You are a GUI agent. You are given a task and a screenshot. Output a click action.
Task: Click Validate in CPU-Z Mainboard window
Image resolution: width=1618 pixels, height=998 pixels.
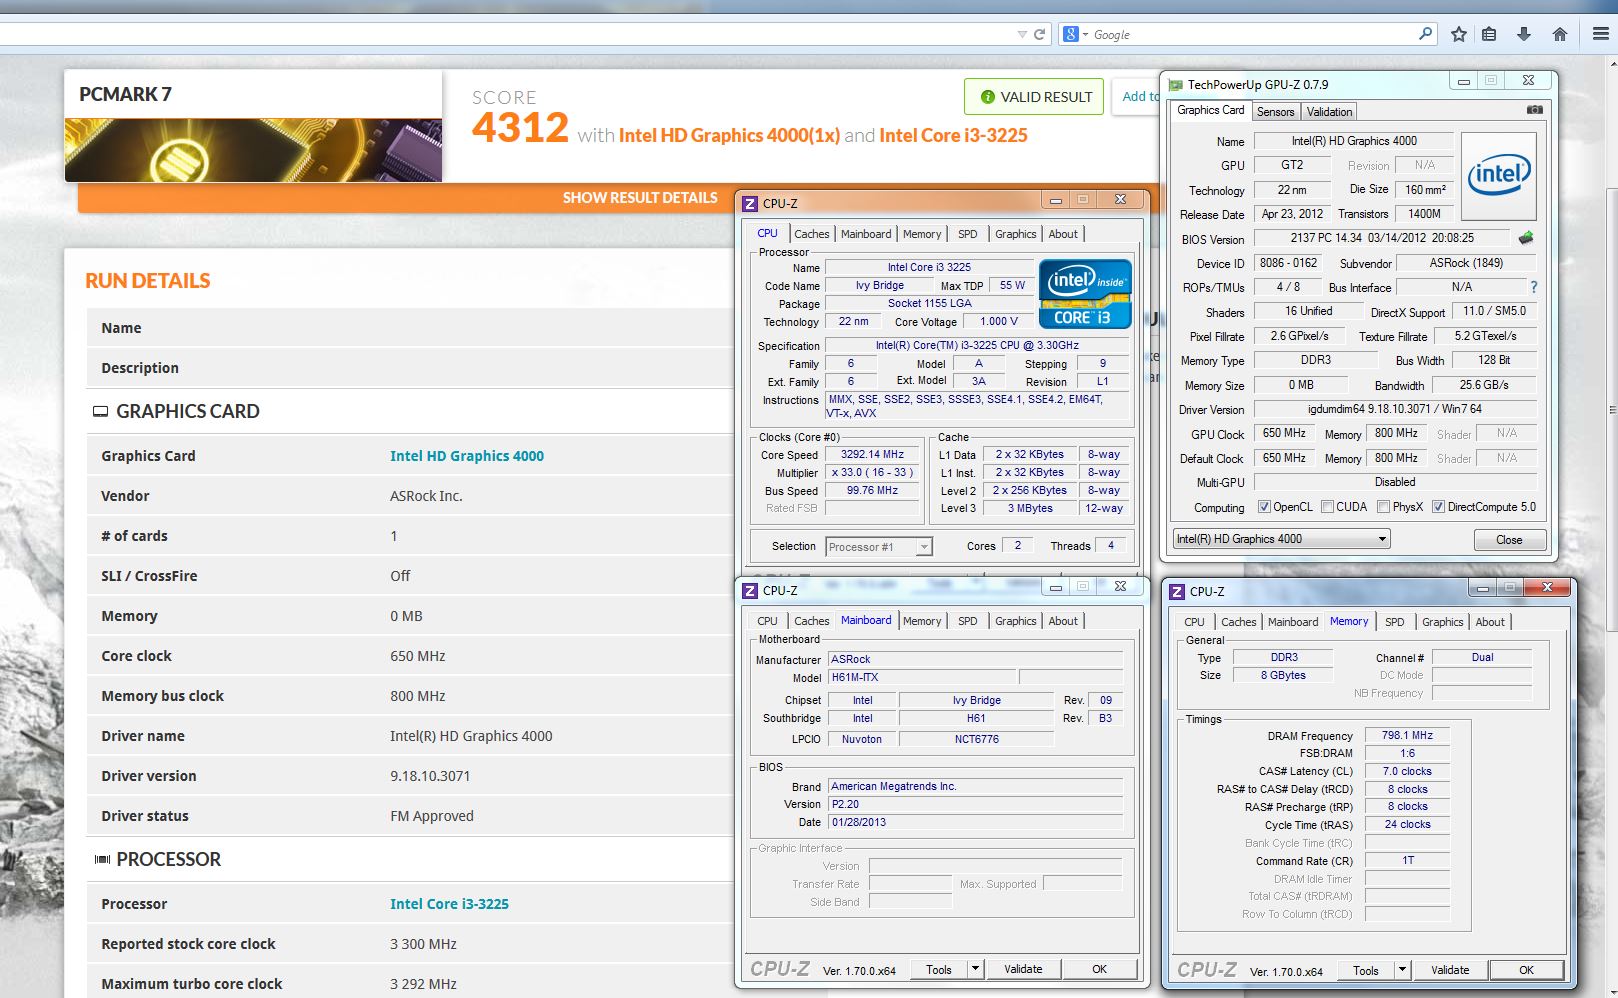click(1023, 969)
